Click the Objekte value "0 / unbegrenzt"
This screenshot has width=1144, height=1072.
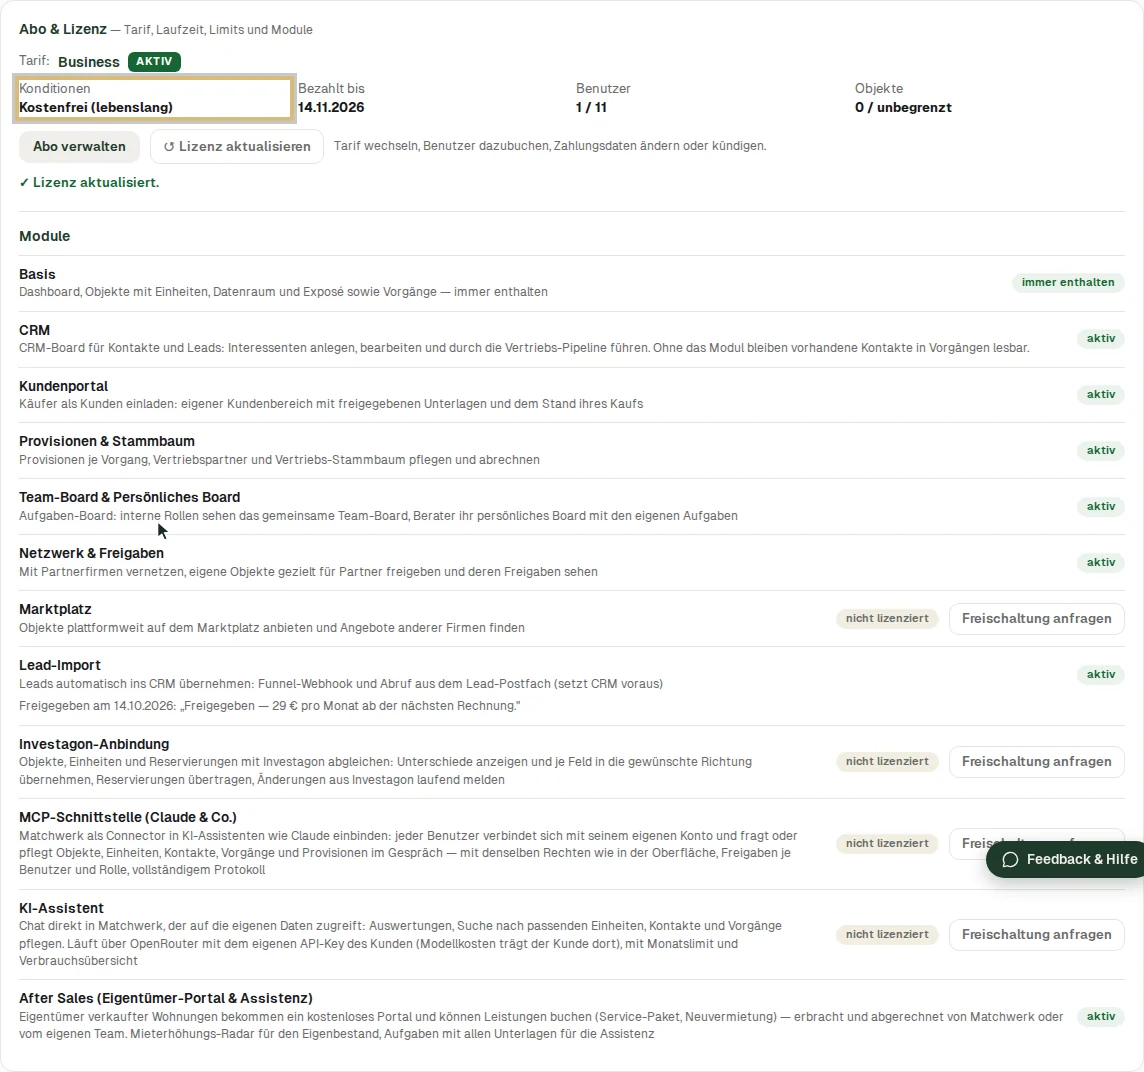pos(903,107)
